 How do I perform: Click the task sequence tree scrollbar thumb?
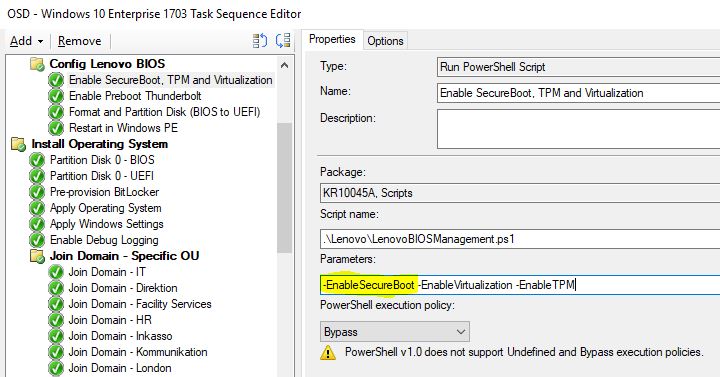(285, 187)
